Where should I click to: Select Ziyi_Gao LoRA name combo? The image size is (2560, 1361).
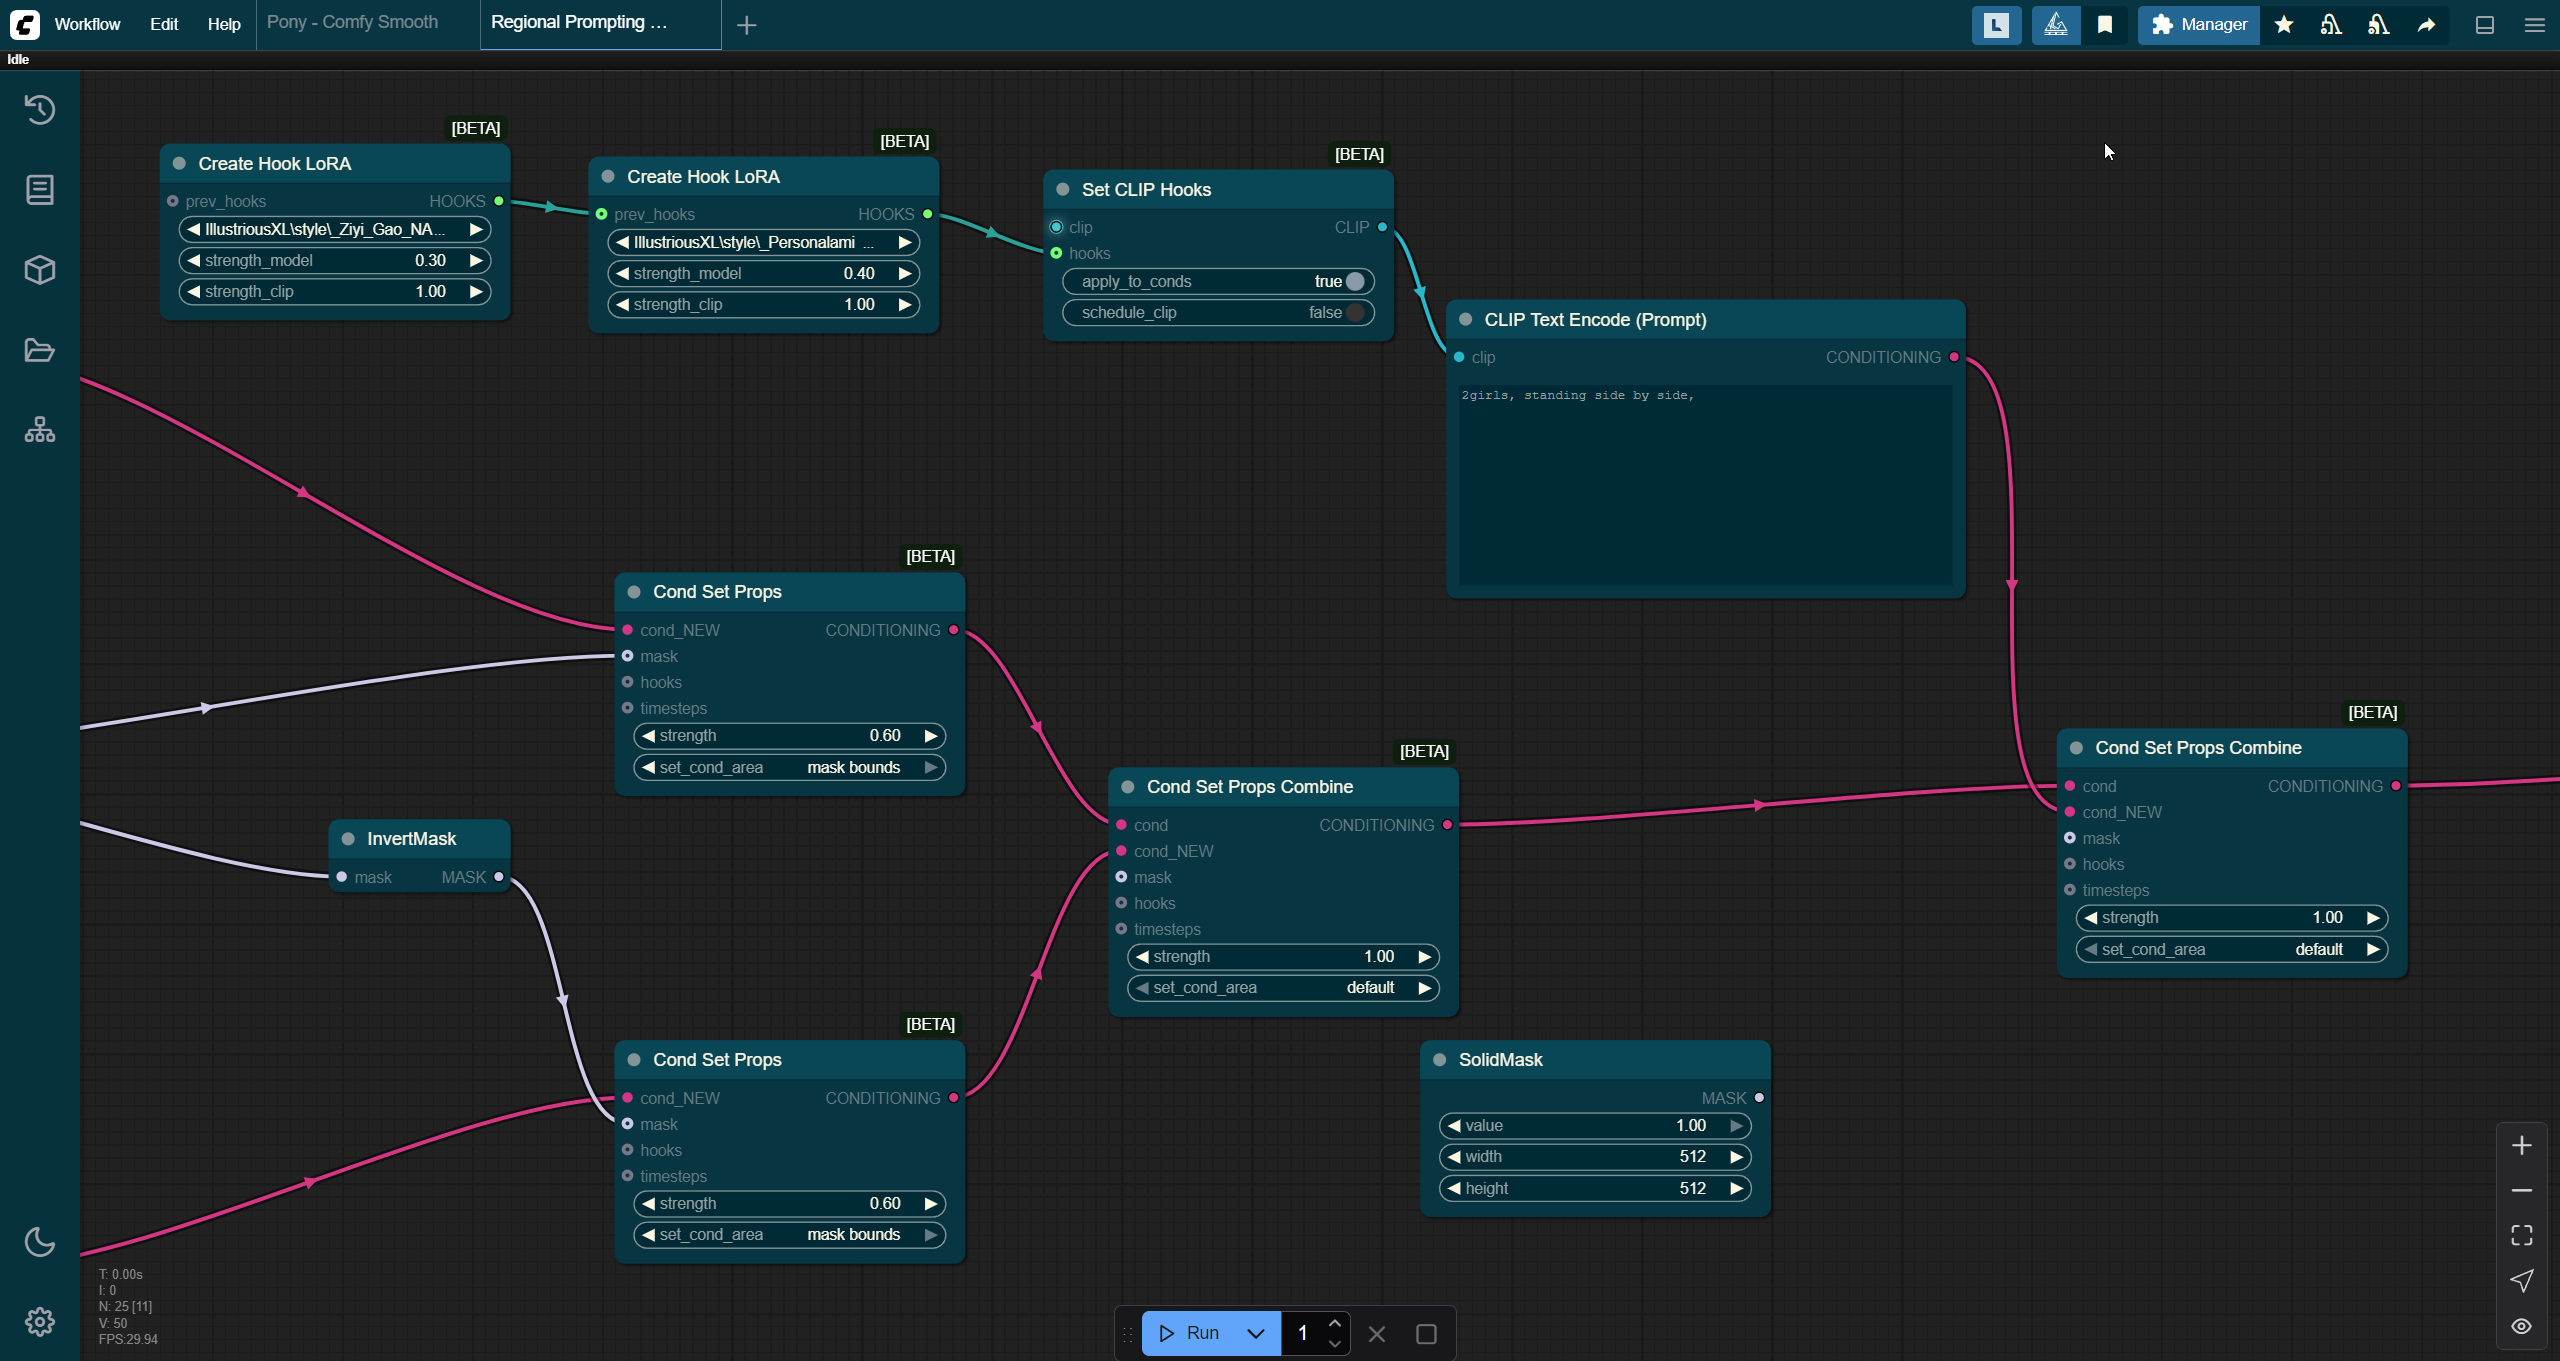(x=335, y=229)
